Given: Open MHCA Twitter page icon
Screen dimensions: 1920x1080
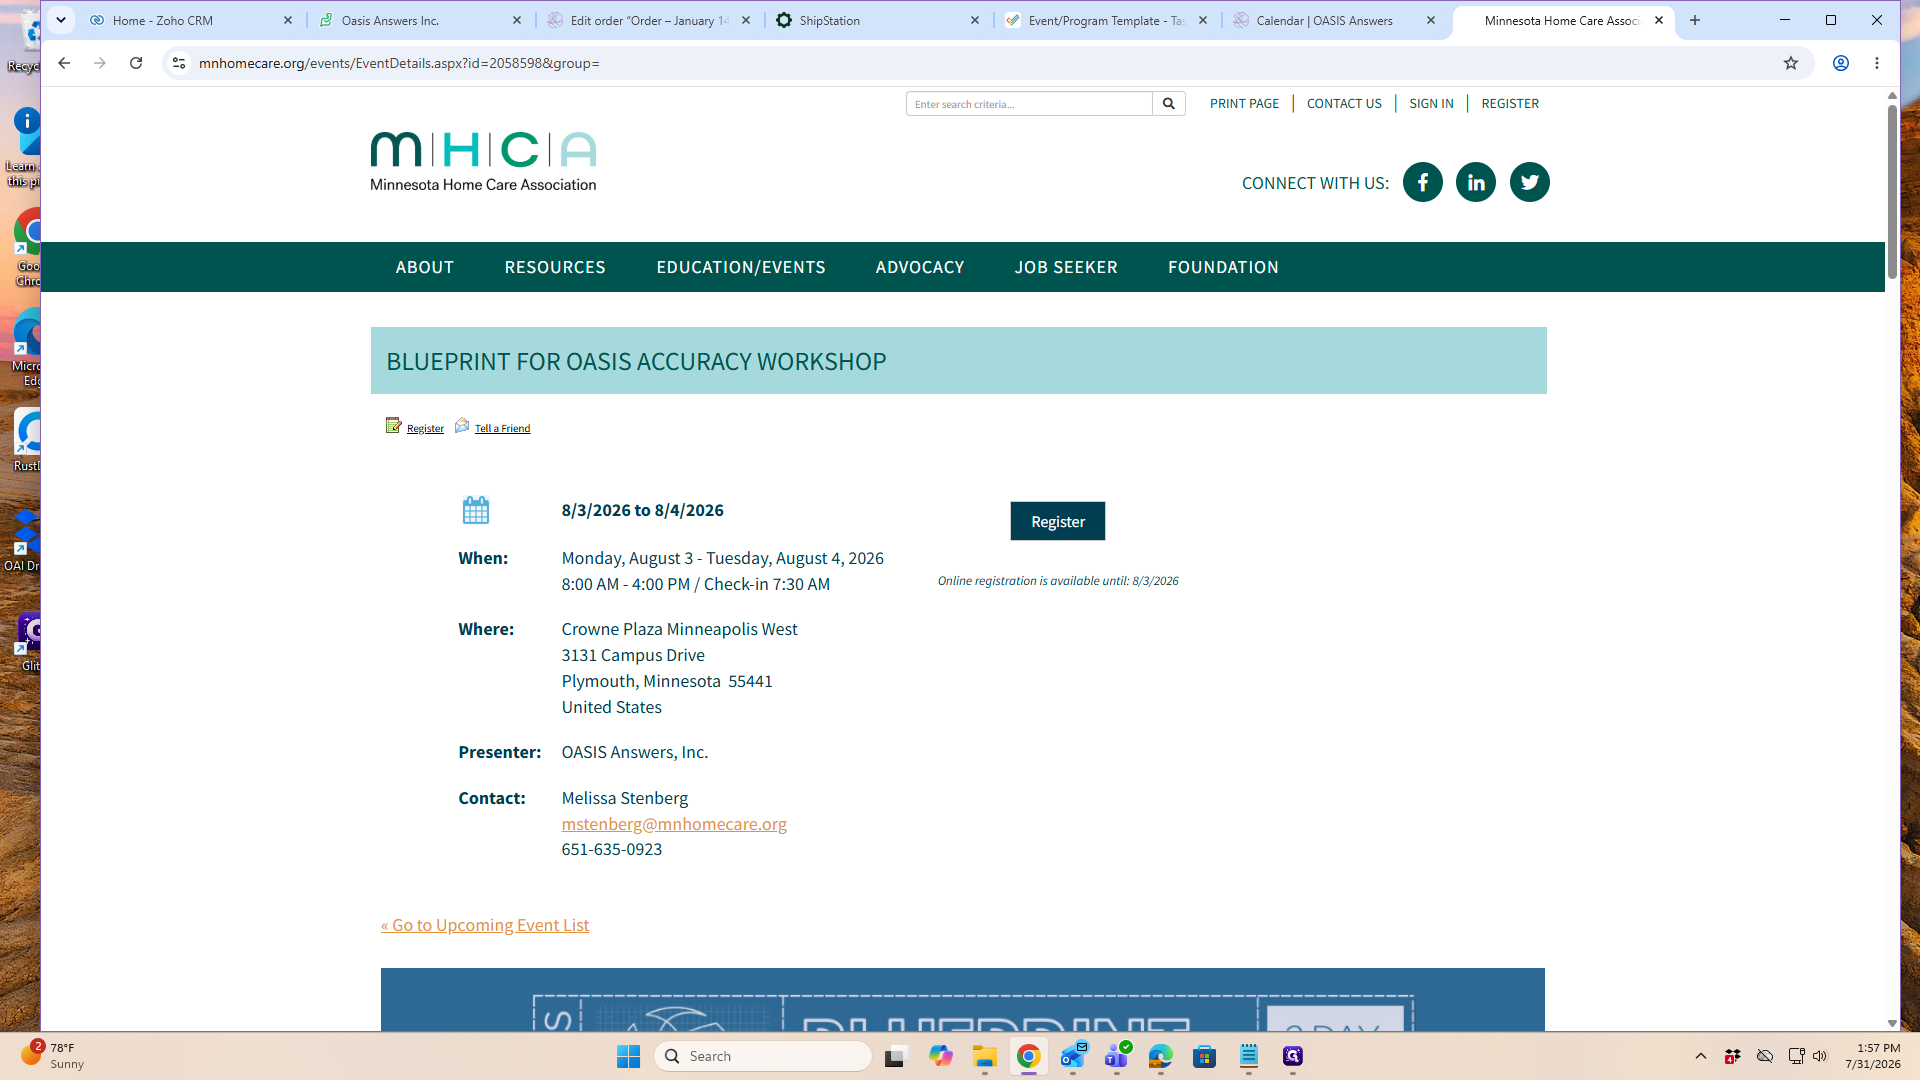Looking at the screenshot, I should point(1529,182).
